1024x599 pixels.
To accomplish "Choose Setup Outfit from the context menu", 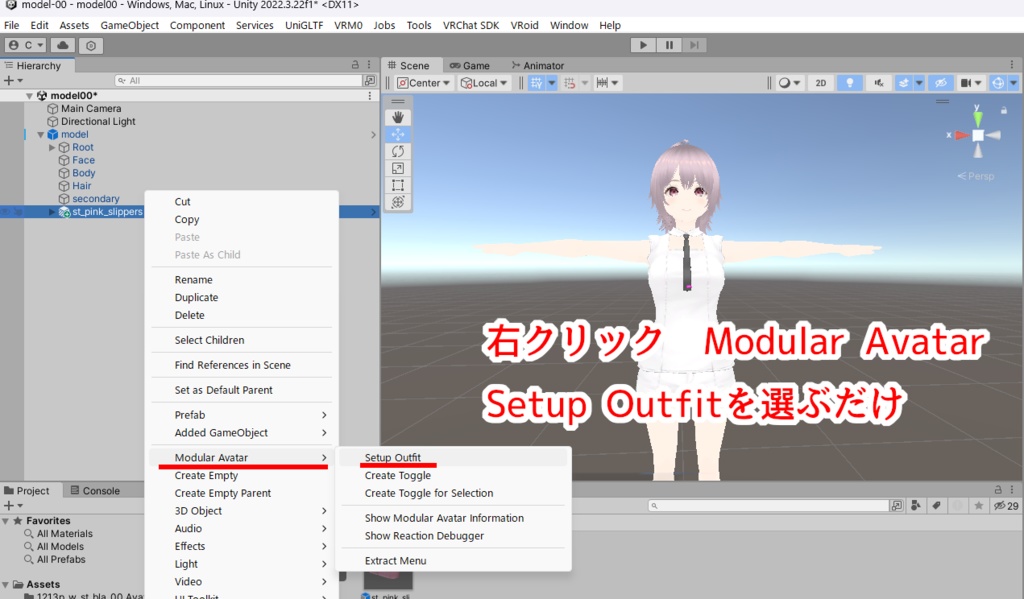I will (391, 457).
